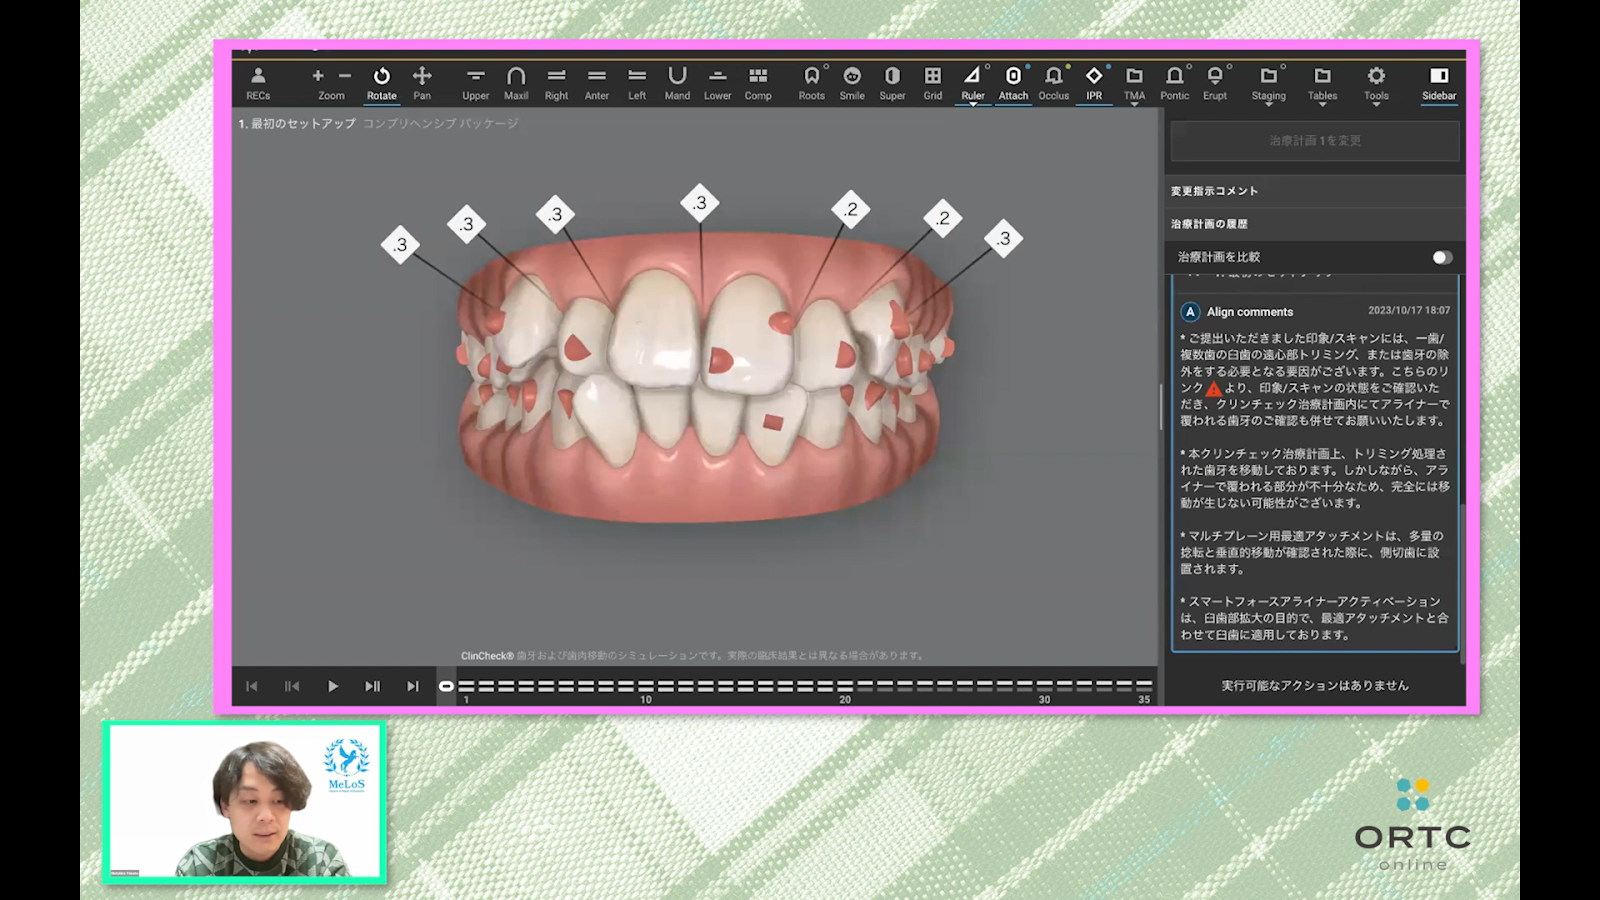
Task: Open the Smile view
Action: coord(852,83)
